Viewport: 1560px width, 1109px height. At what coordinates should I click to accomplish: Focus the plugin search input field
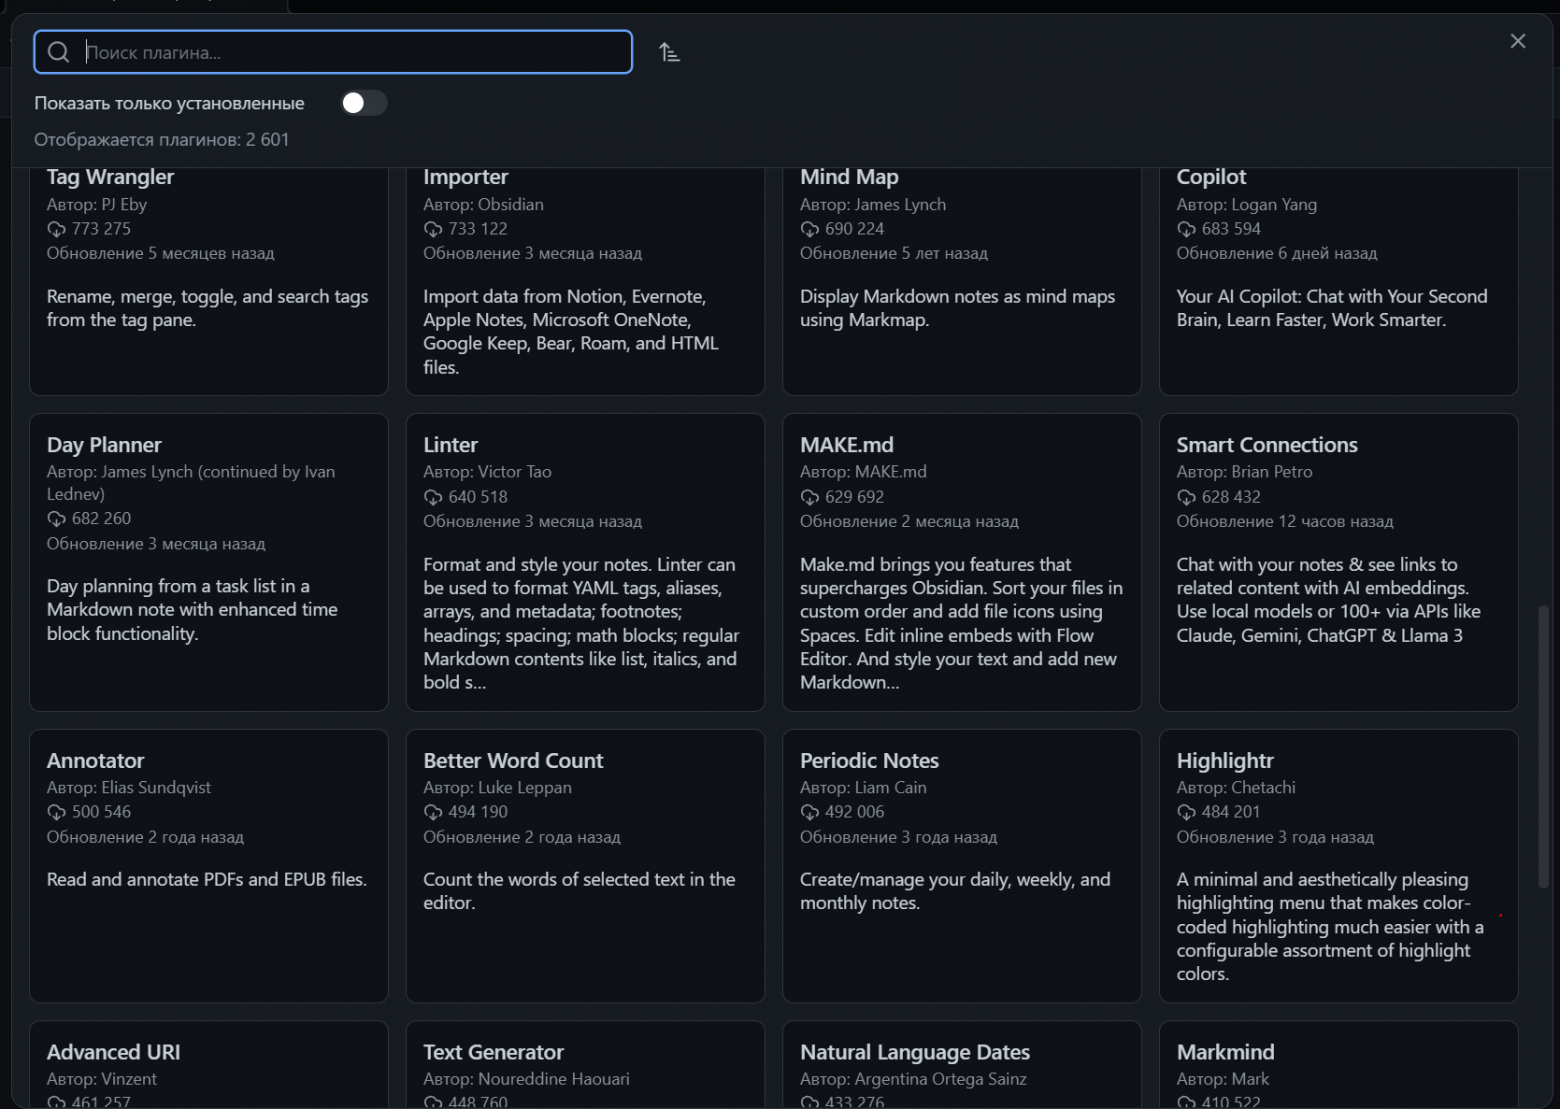pyautogui.click(x=333, y=52)
